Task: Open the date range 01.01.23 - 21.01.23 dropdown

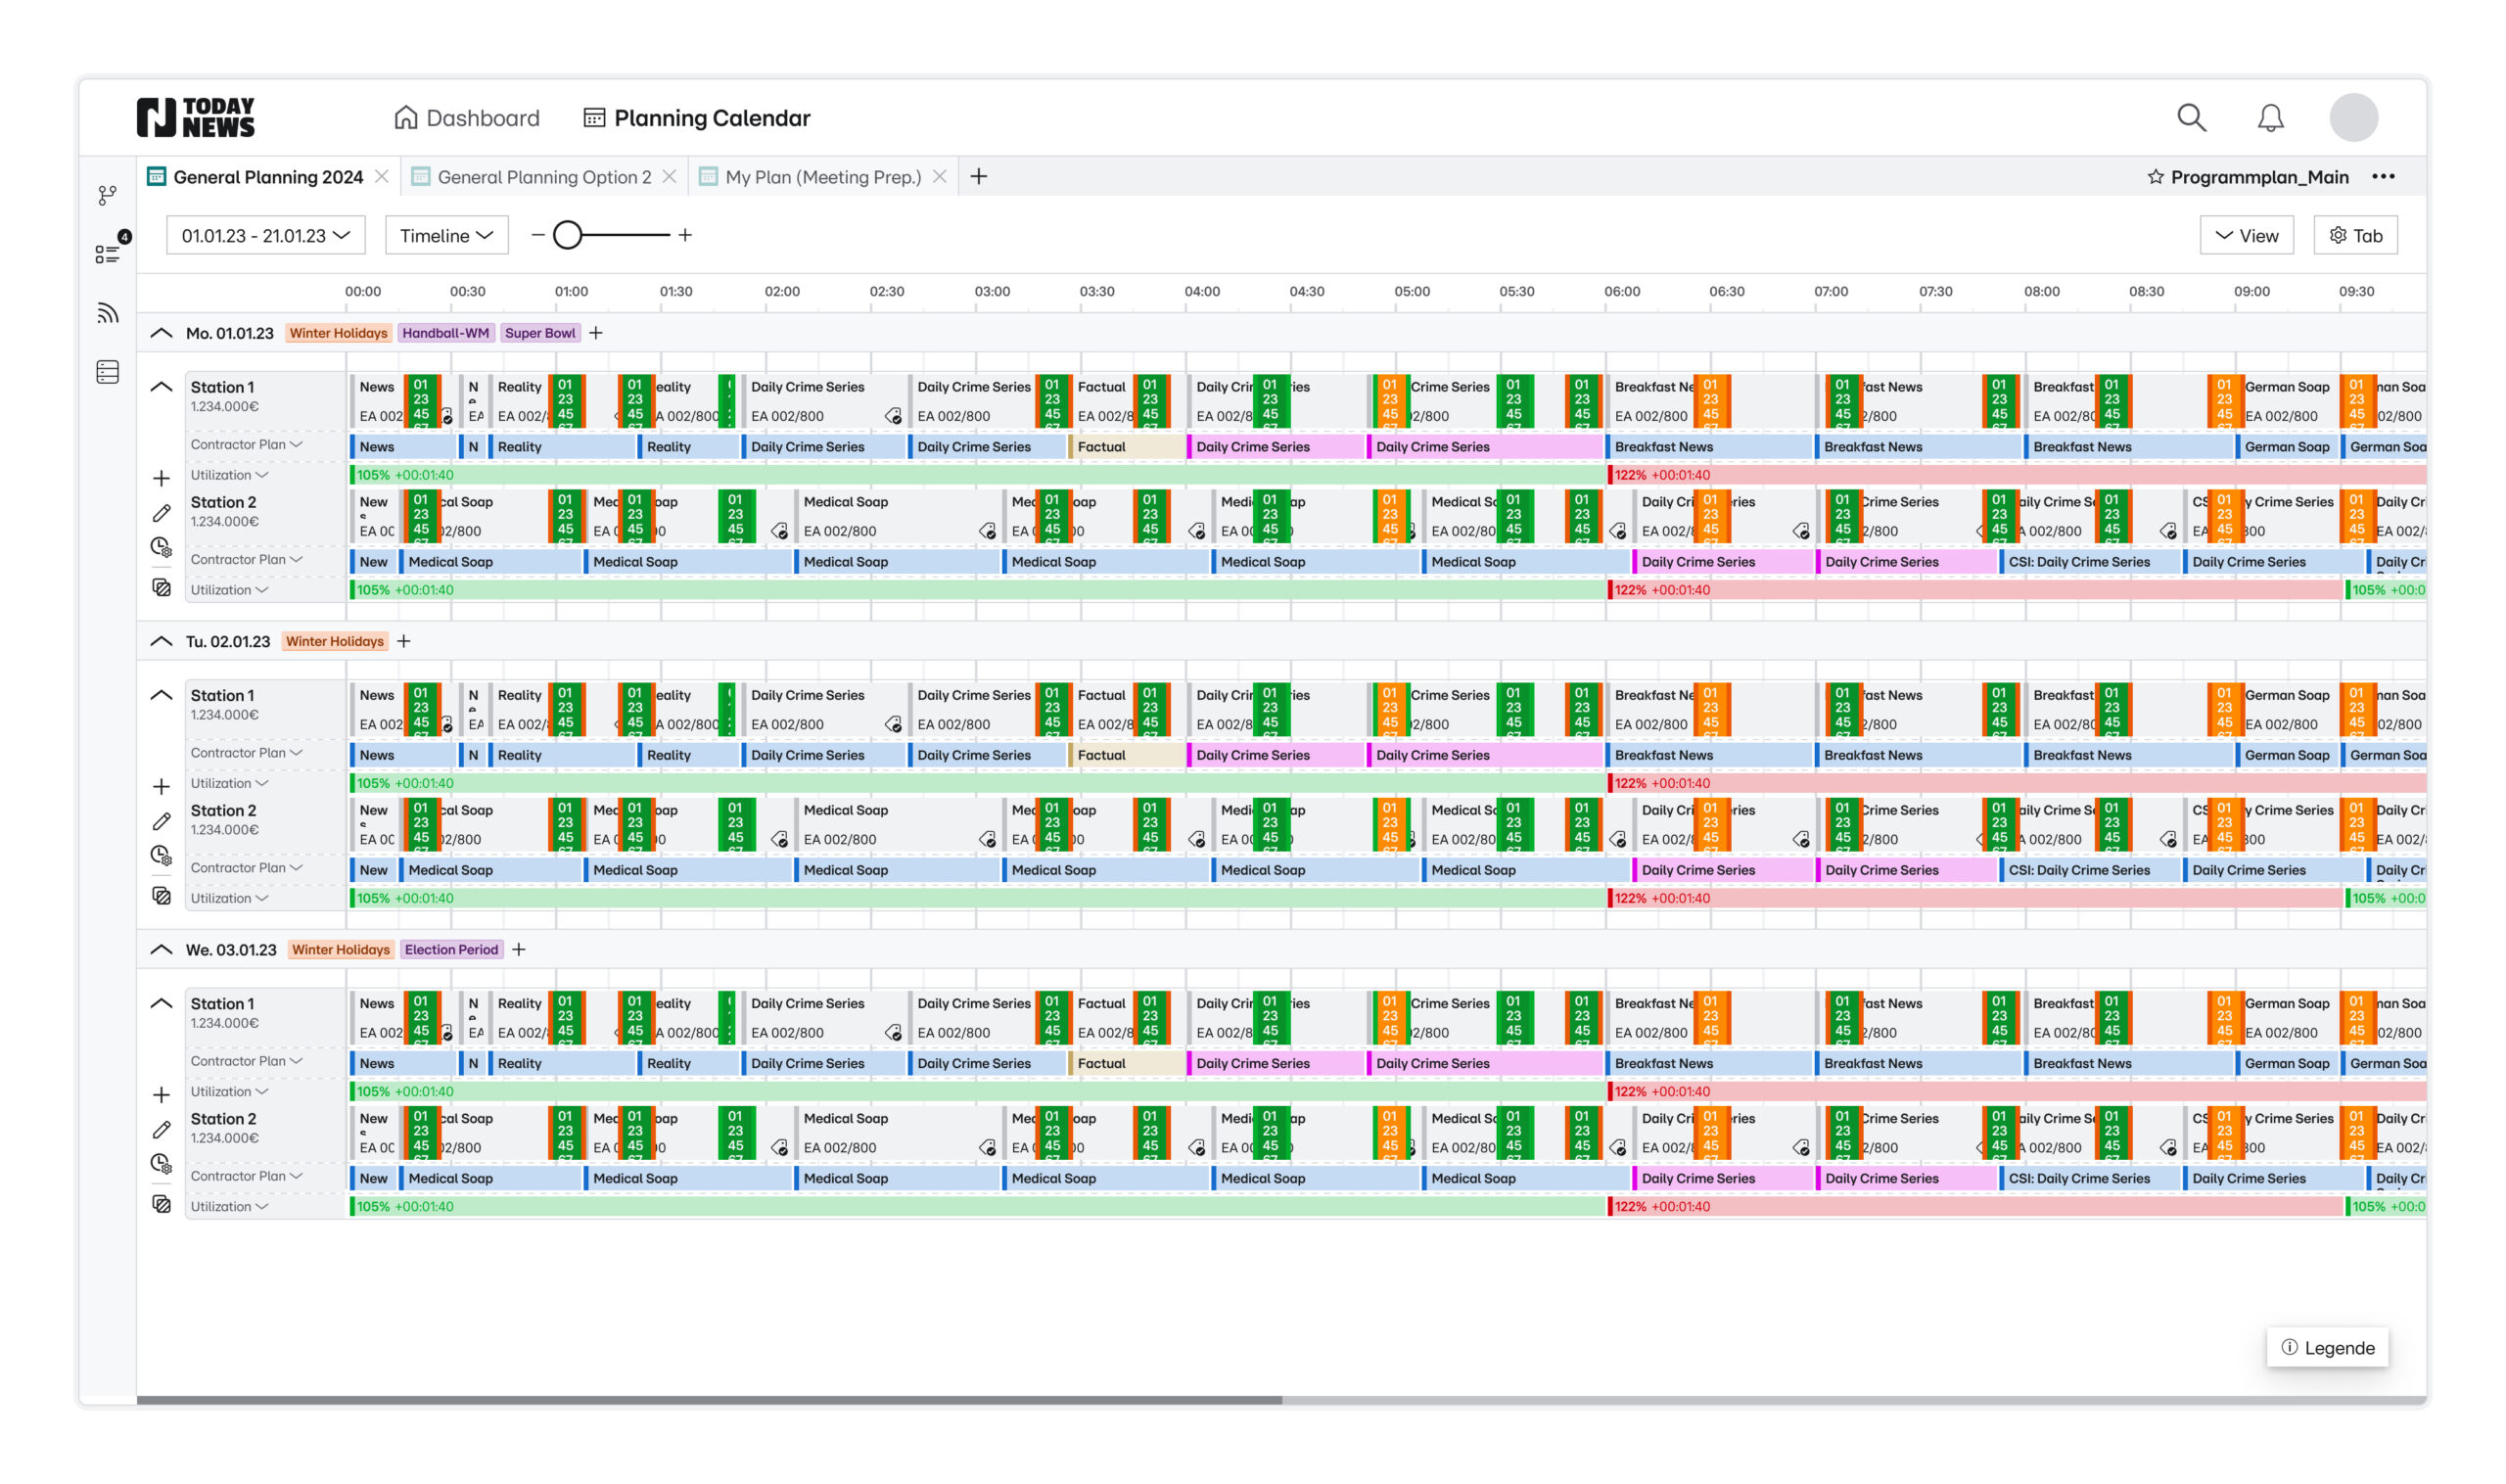Action: [265, 235]
